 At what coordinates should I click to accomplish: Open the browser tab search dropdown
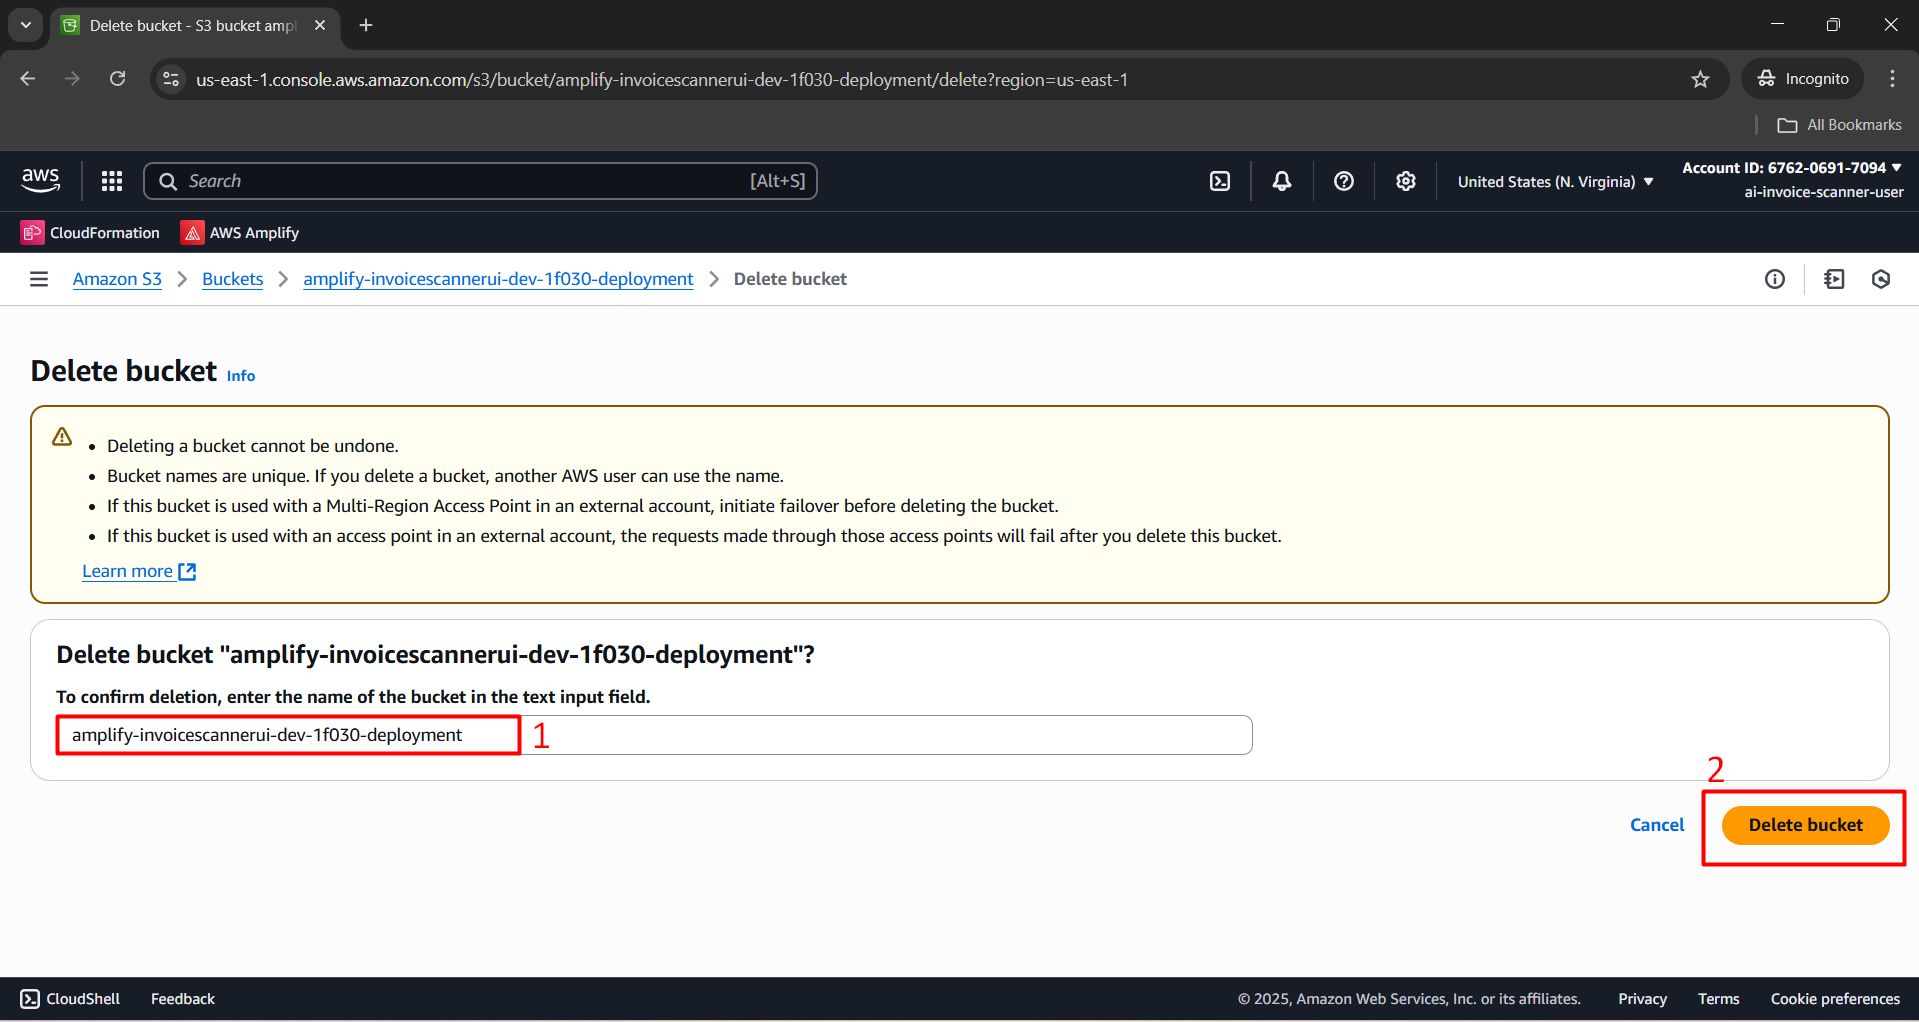[x=26, y=25]
